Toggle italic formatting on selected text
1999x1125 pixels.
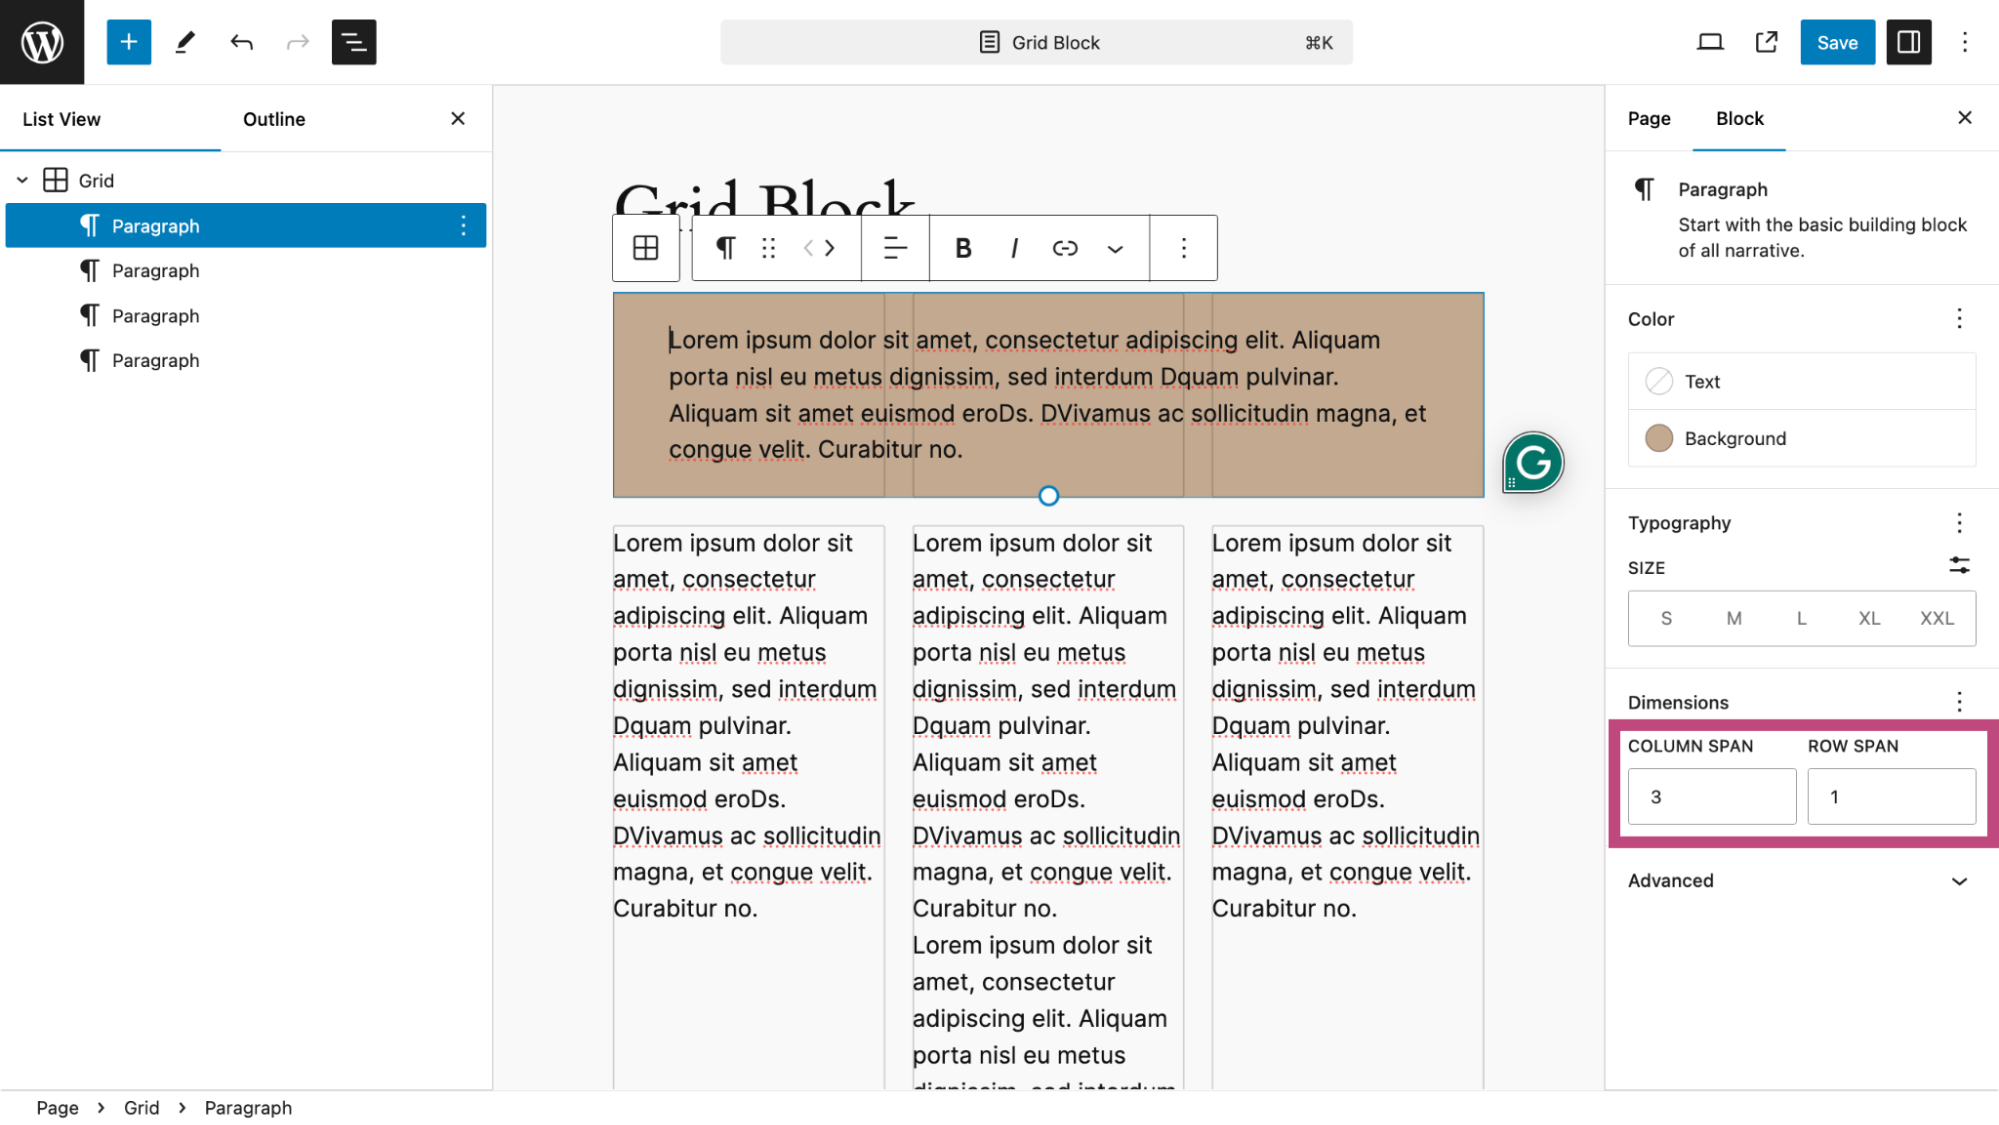click(x=1015, y=249)
